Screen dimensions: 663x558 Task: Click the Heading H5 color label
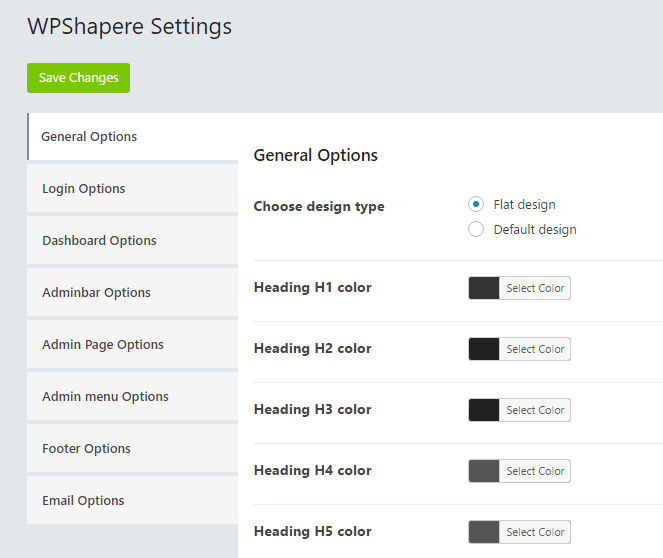pyautogui.click(x=312, y=531)
